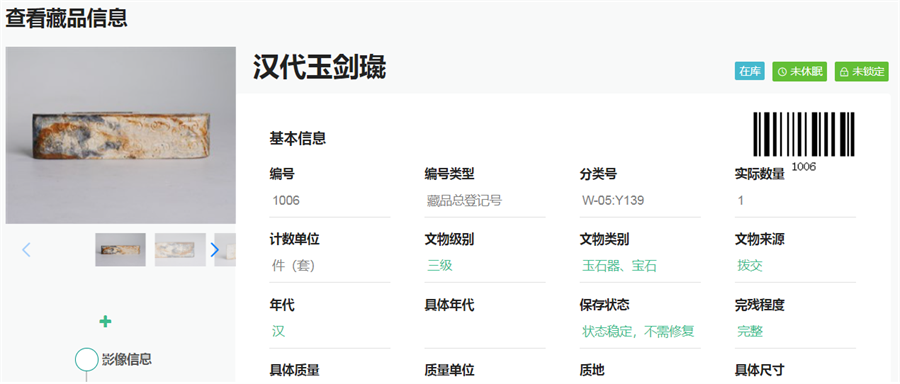Click the 未休眠 status button
Screen dimensions: 900x384
click(800, 72)
